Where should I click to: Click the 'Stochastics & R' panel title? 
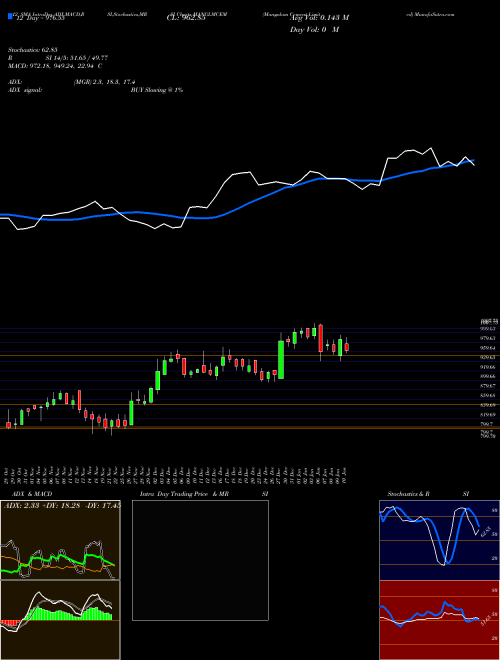[408, 494]
